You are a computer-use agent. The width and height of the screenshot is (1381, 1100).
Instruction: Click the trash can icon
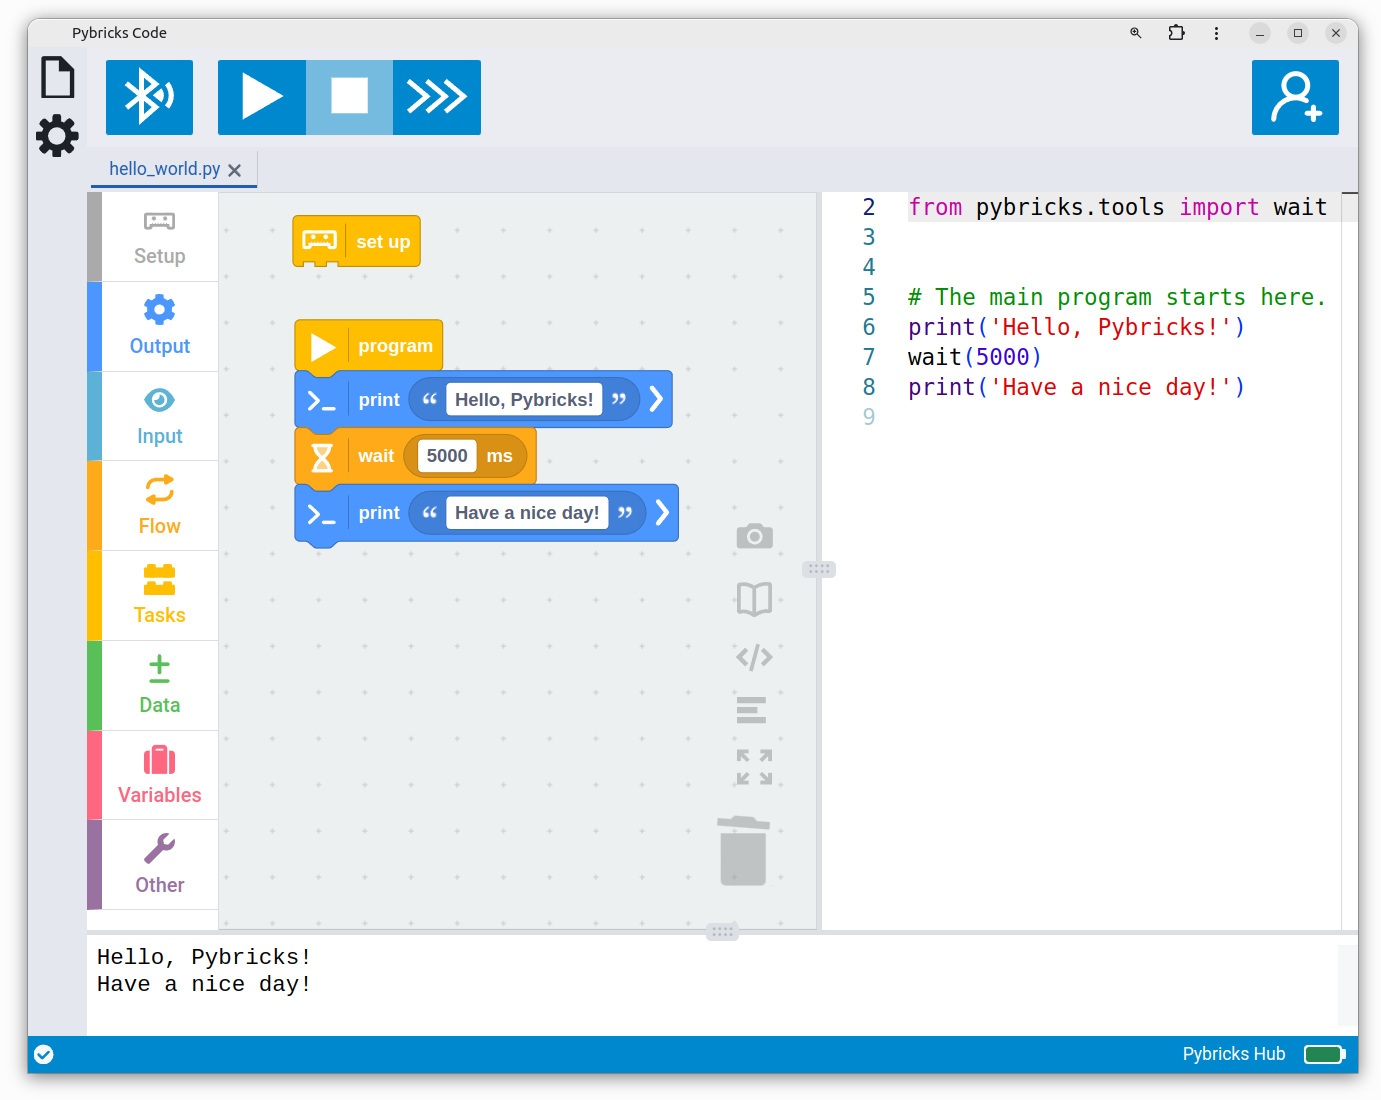click(x=743, y=851)
